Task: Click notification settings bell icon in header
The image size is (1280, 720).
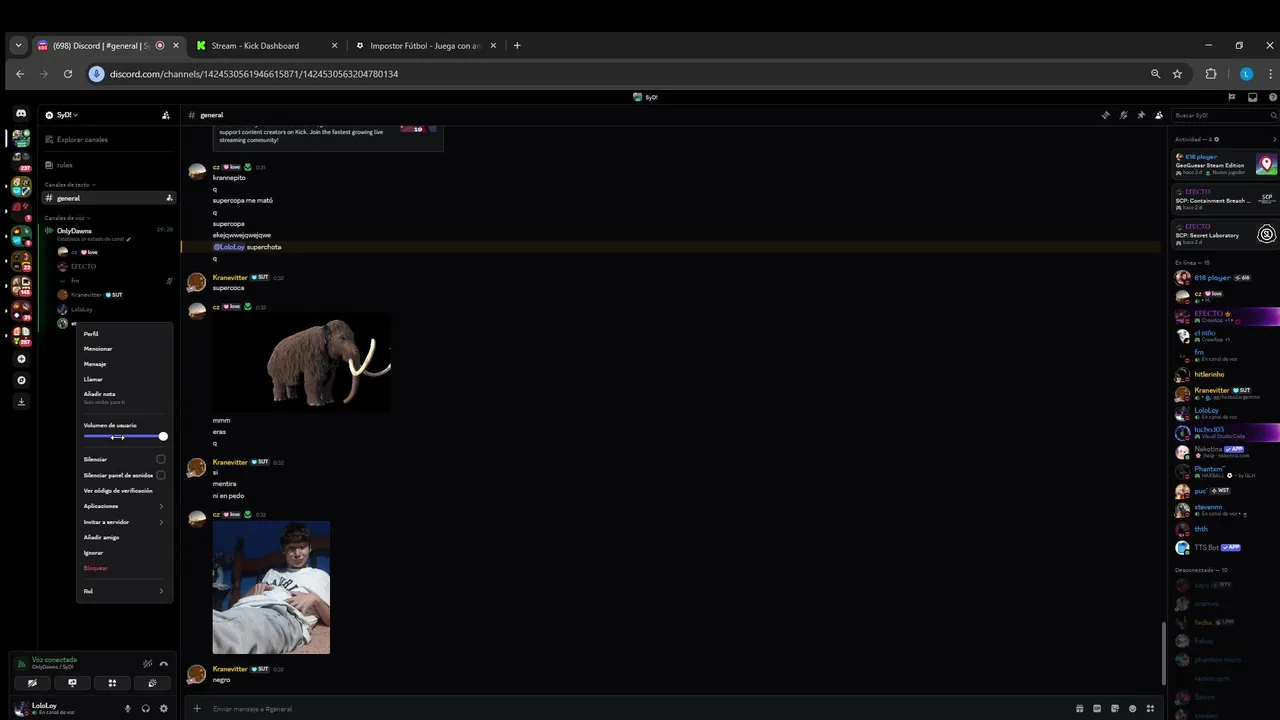Action: pos(1123,115)
